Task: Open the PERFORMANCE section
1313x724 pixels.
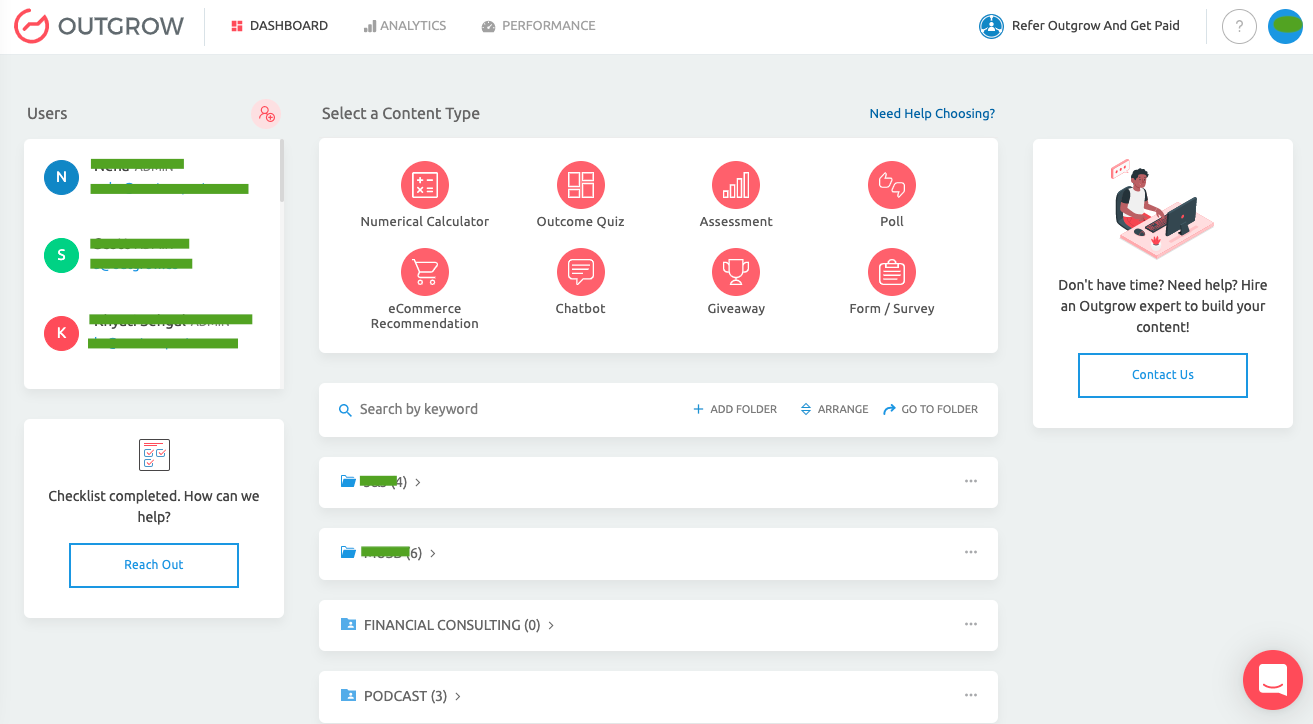Action: tap(538, 25)
